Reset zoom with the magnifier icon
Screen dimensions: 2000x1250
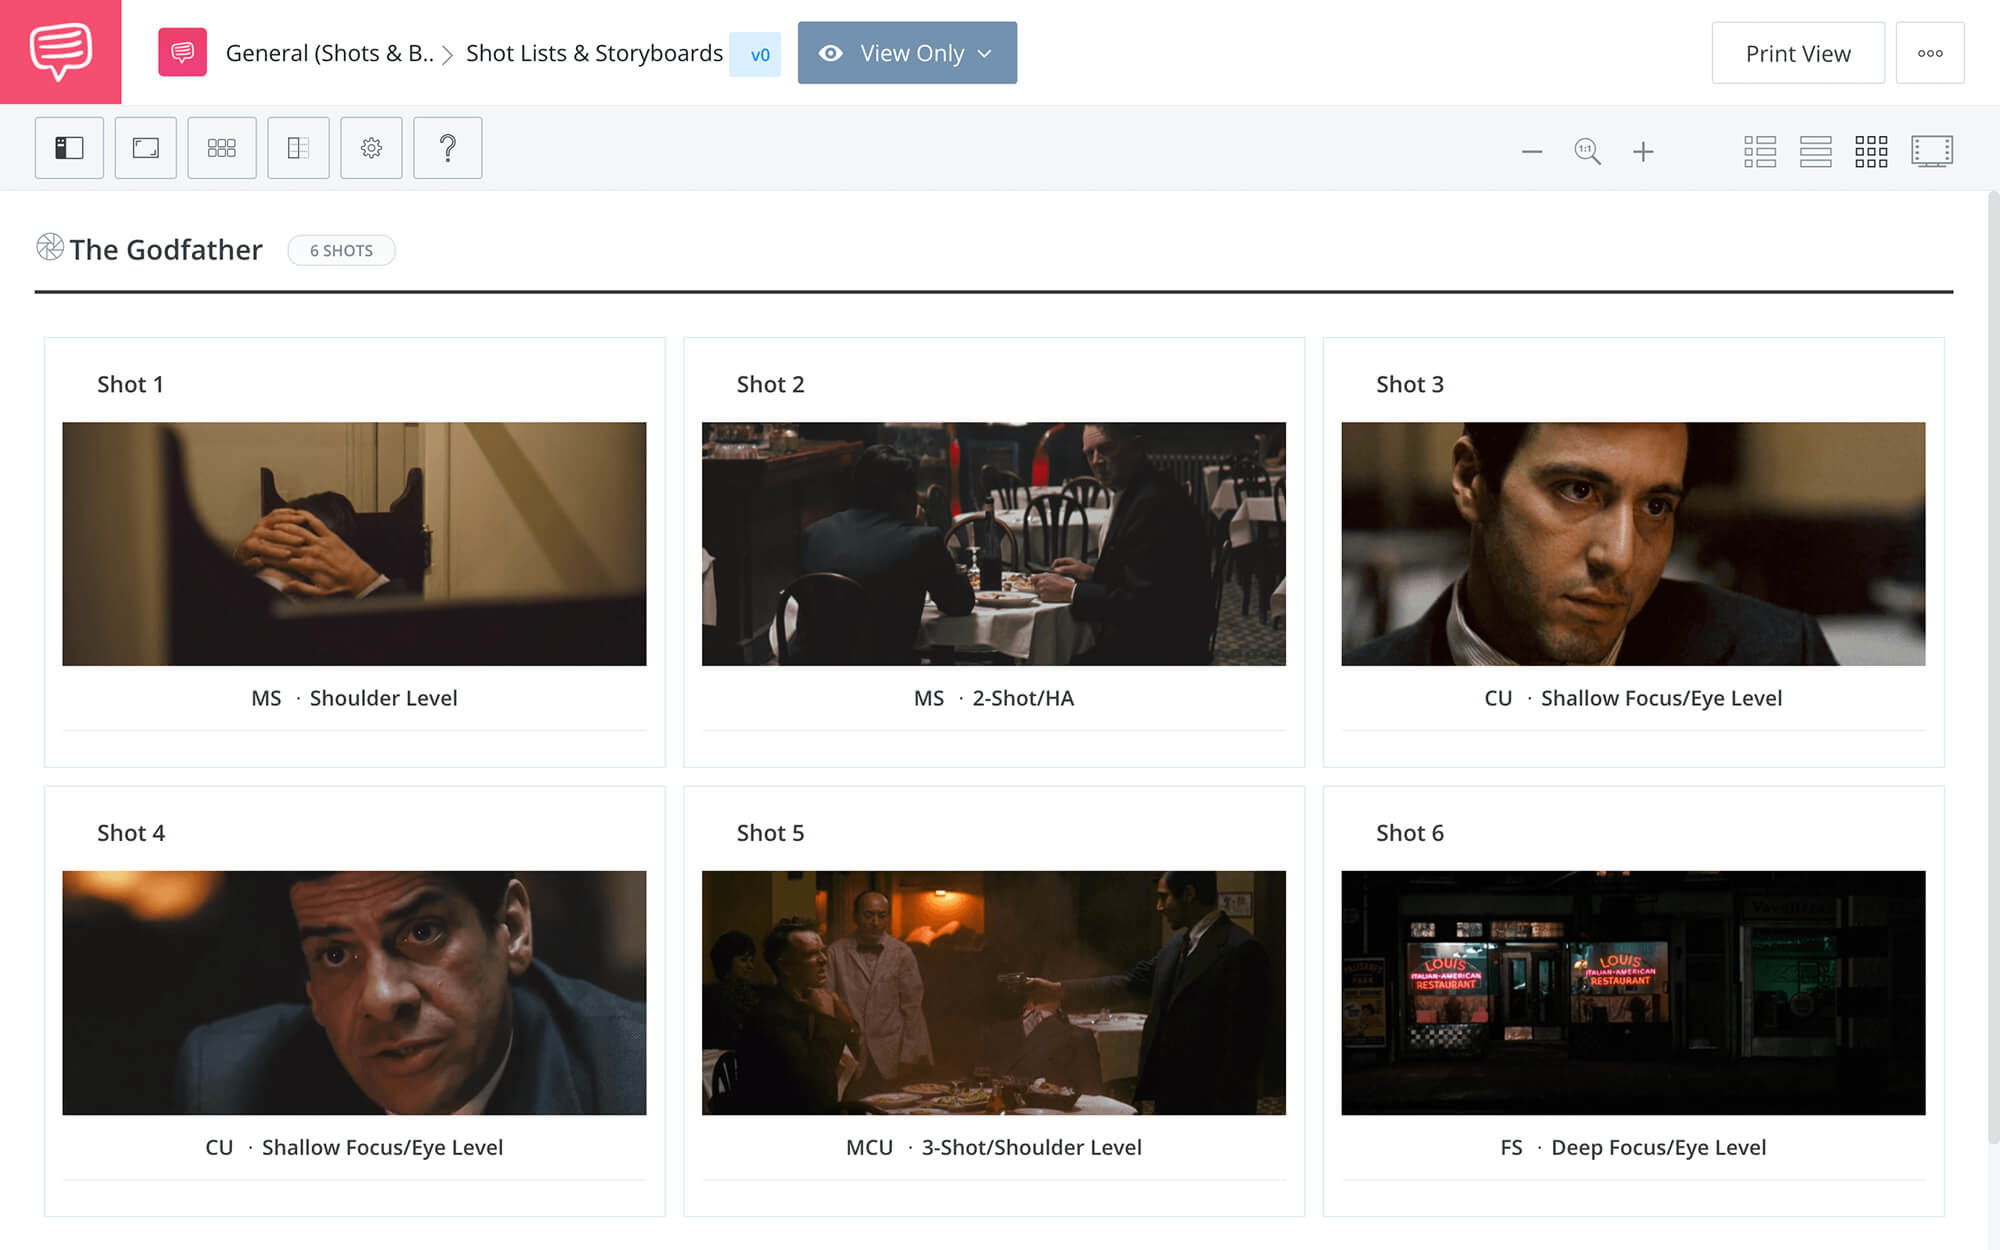pyautogui.click(x=1587, y=152)
